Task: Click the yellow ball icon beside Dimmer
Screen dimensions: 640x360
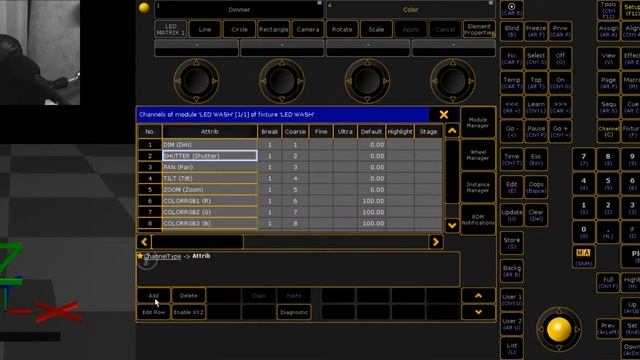Action: 144,8
